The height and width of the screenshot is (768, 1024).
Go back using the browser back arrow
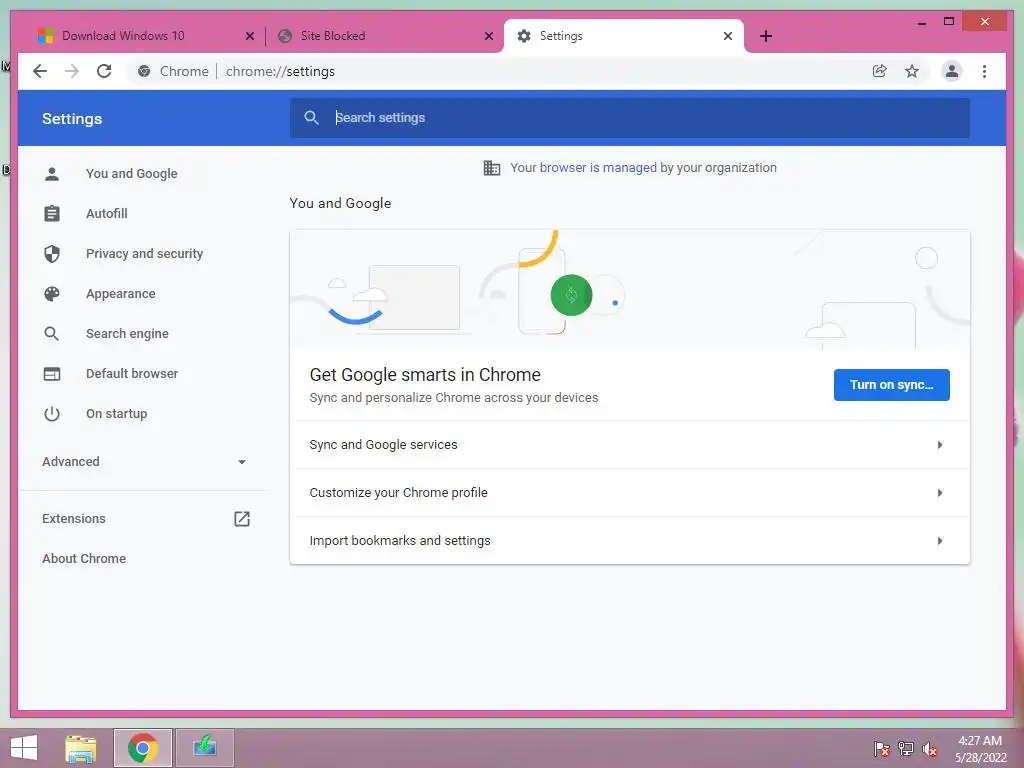tap(40, 71)
